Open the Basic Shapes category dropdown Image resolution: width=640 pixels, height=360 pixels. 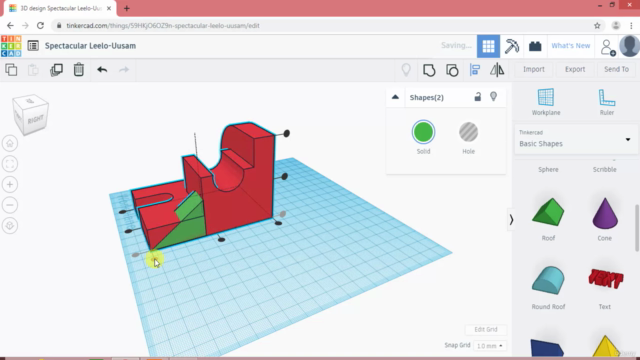click(x=575, y=140)
